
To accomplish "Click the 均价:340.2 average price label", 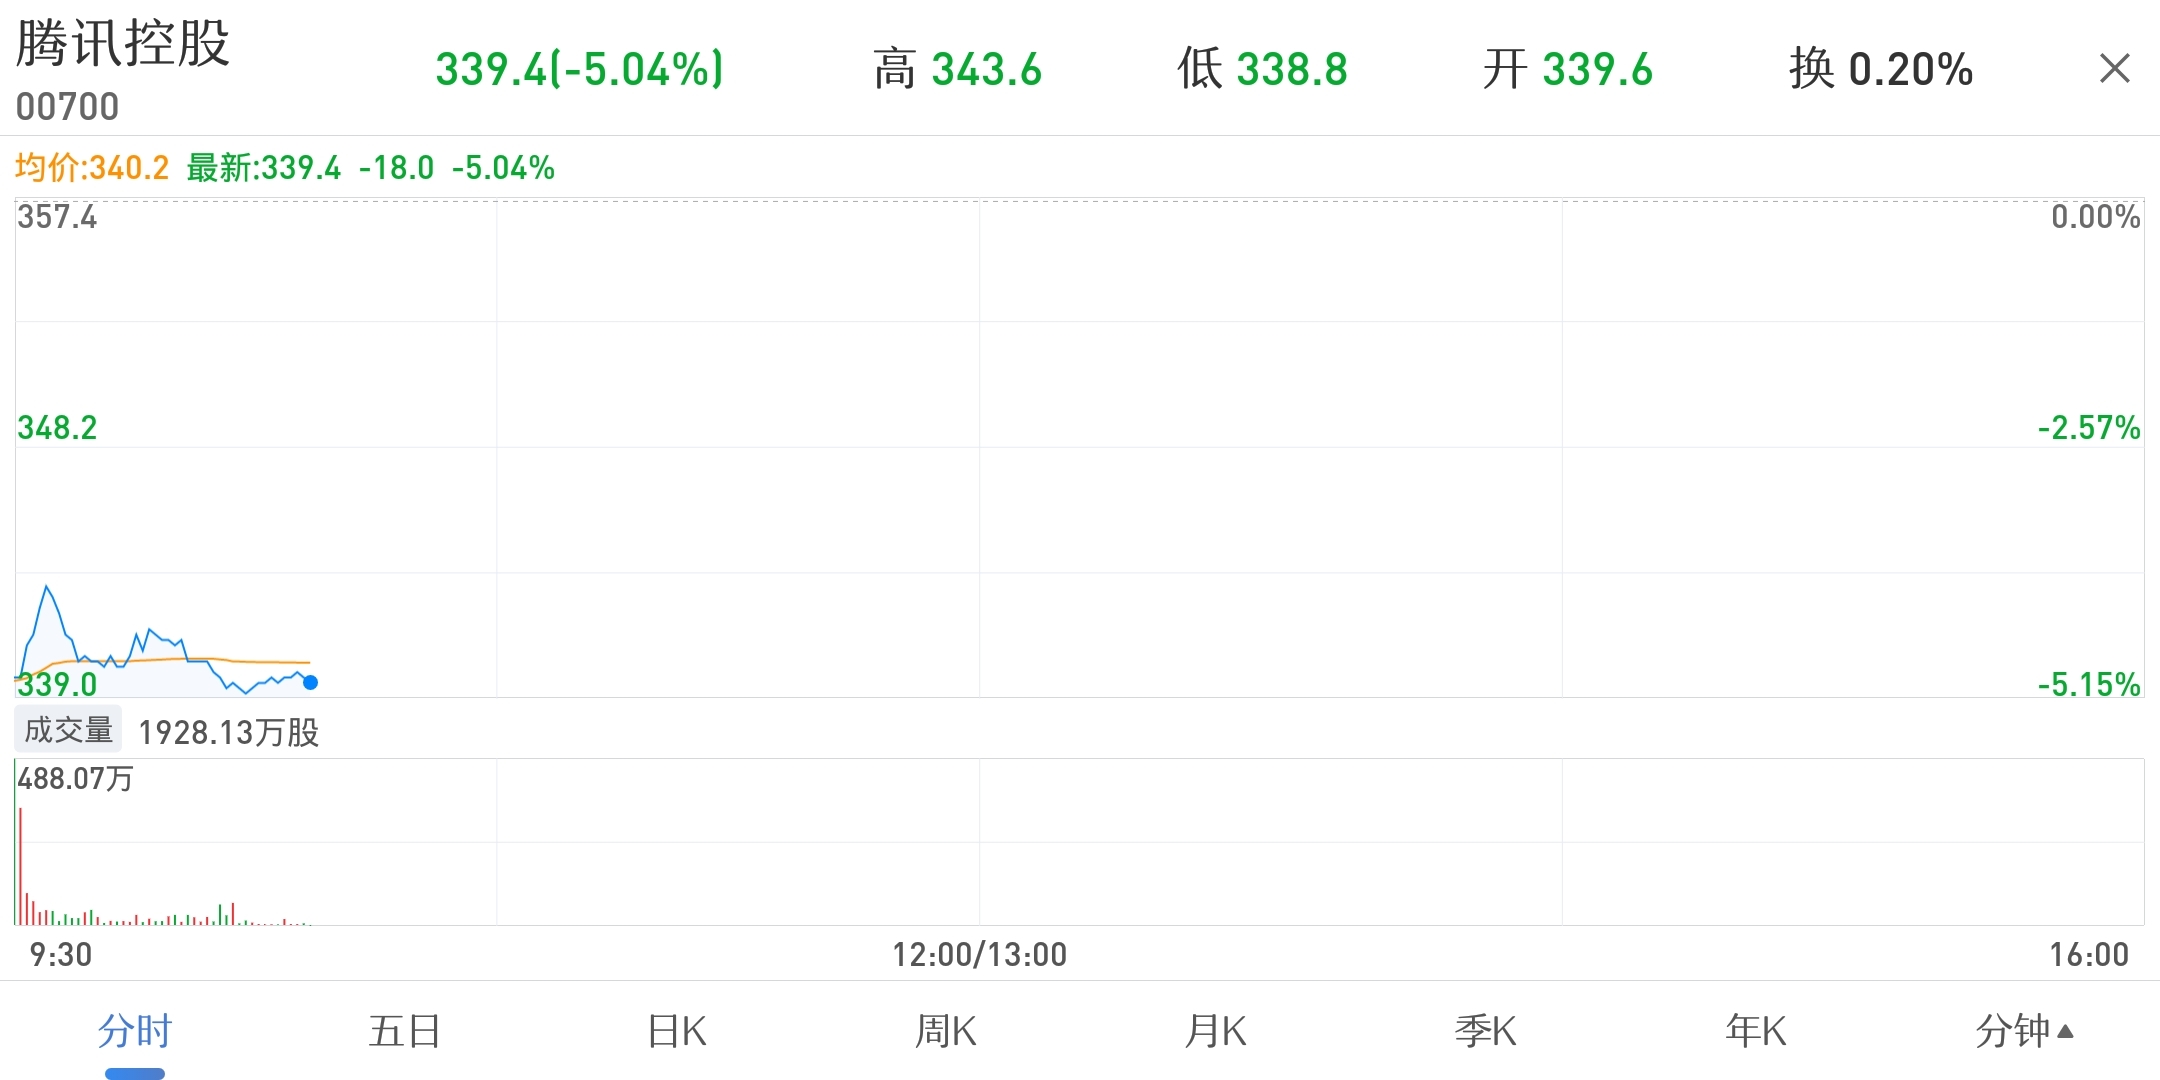I will (x=92, y=167).
